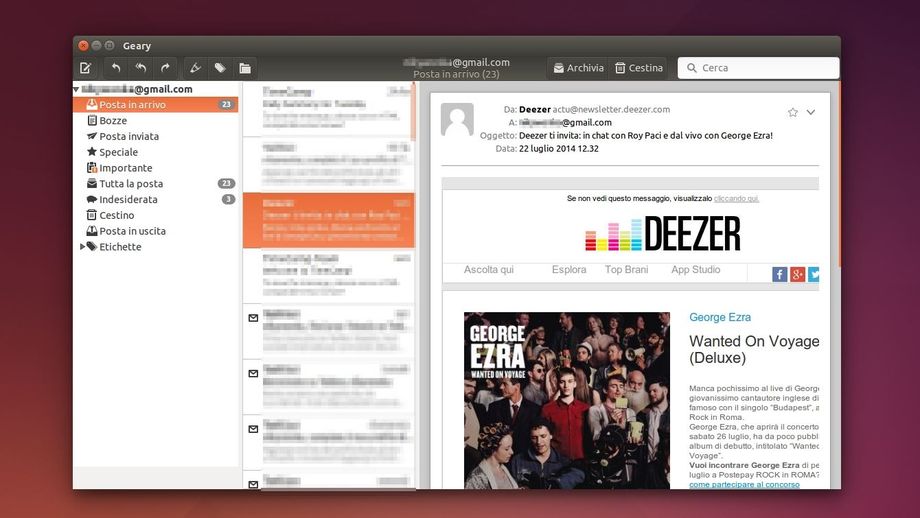Click the Google+ icon in the newsletter
Image resolution: width=920 pixels, height=518 pixels.
point(797,275)
